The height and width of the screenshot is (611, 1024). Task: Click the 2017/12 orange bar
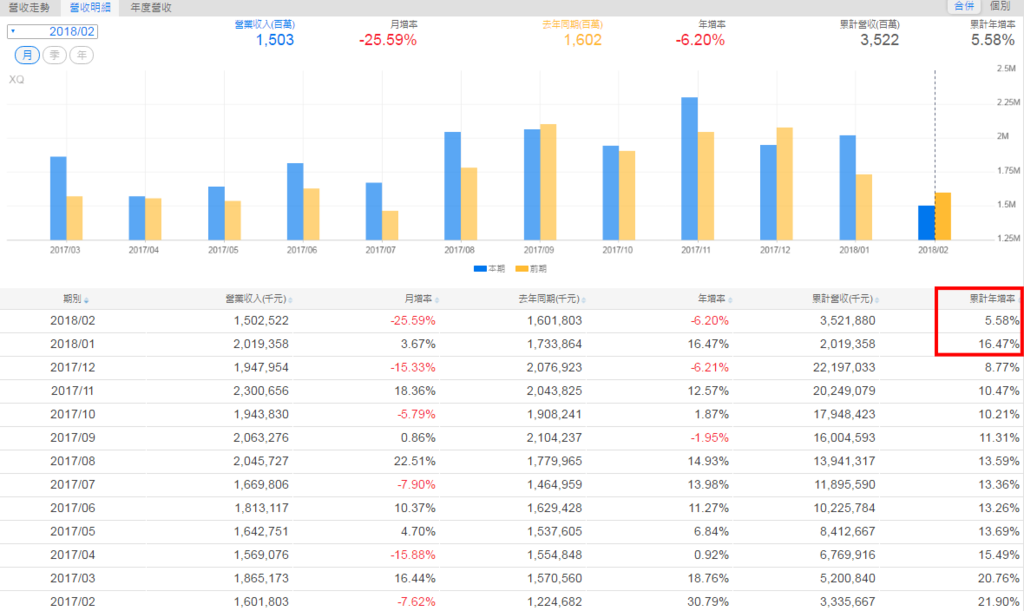(784, 184)
